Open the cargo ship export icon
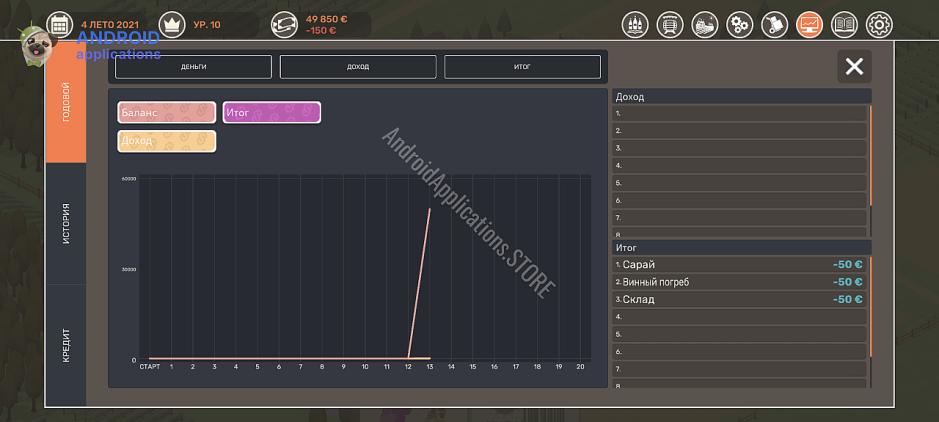 coord(705,25)
